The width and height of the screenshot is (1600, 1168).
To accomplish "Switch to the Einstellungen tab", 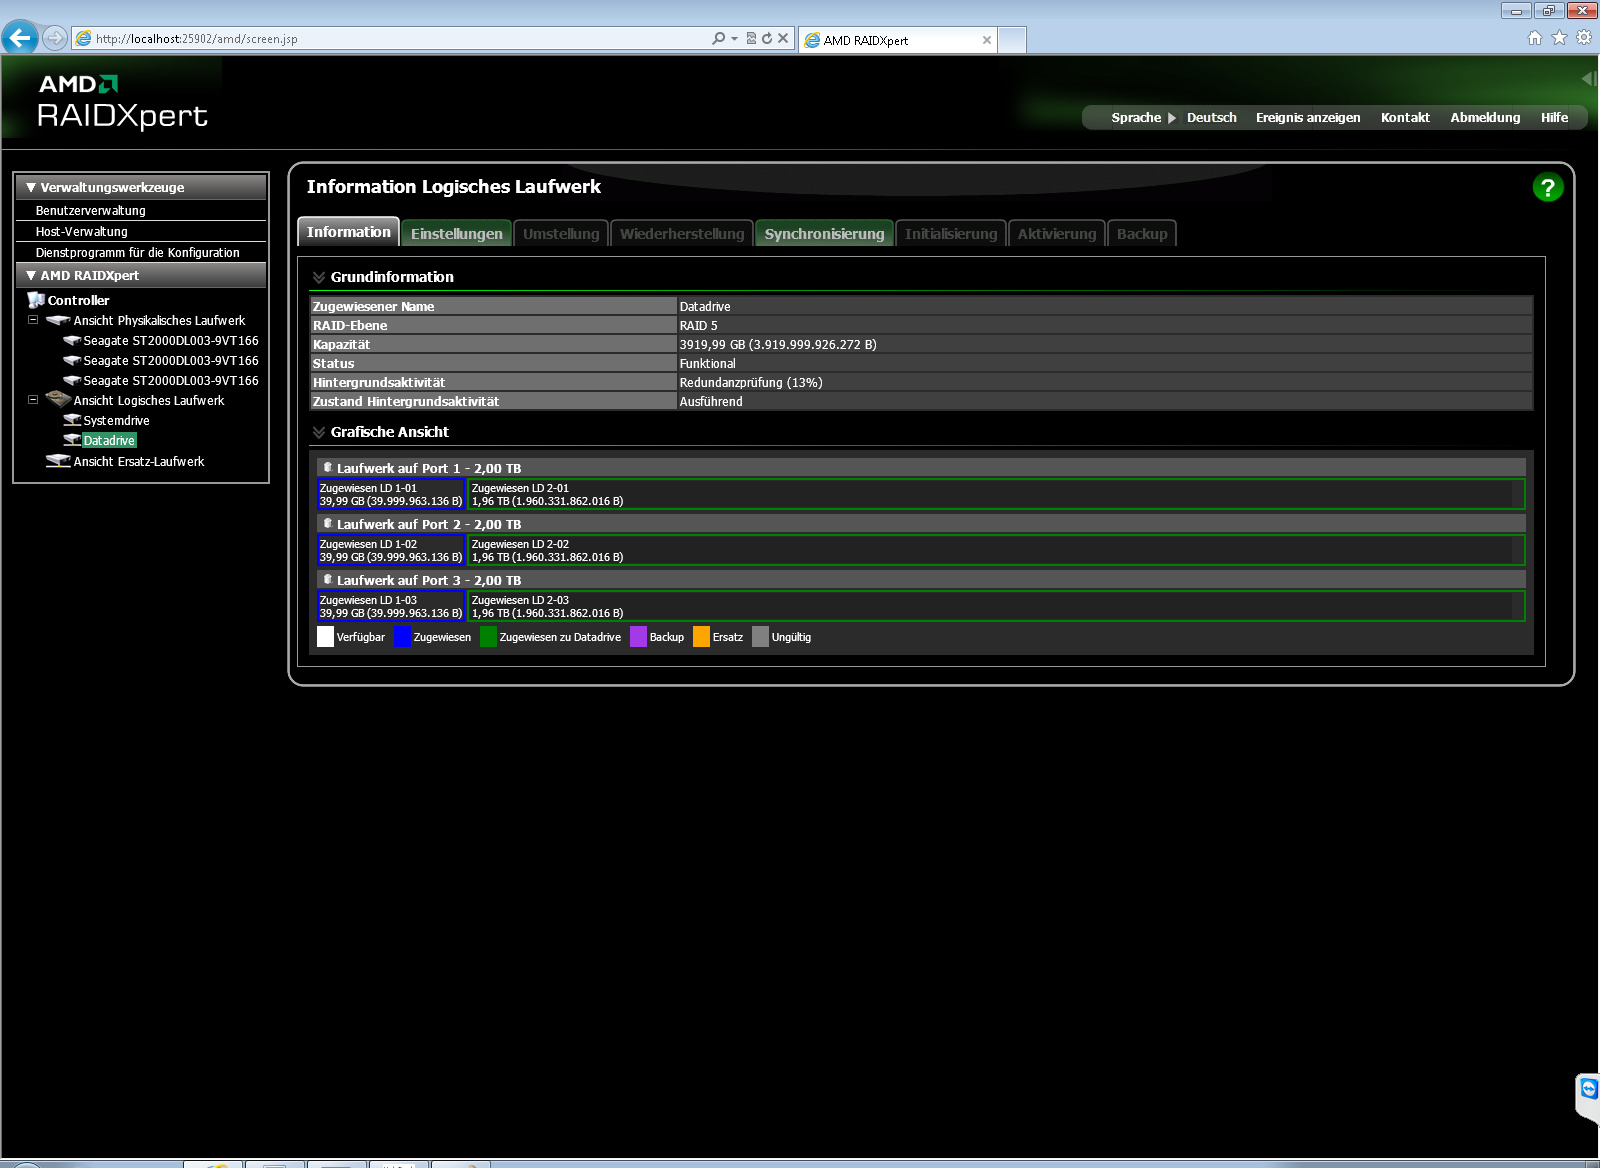I will coord(456,233).
